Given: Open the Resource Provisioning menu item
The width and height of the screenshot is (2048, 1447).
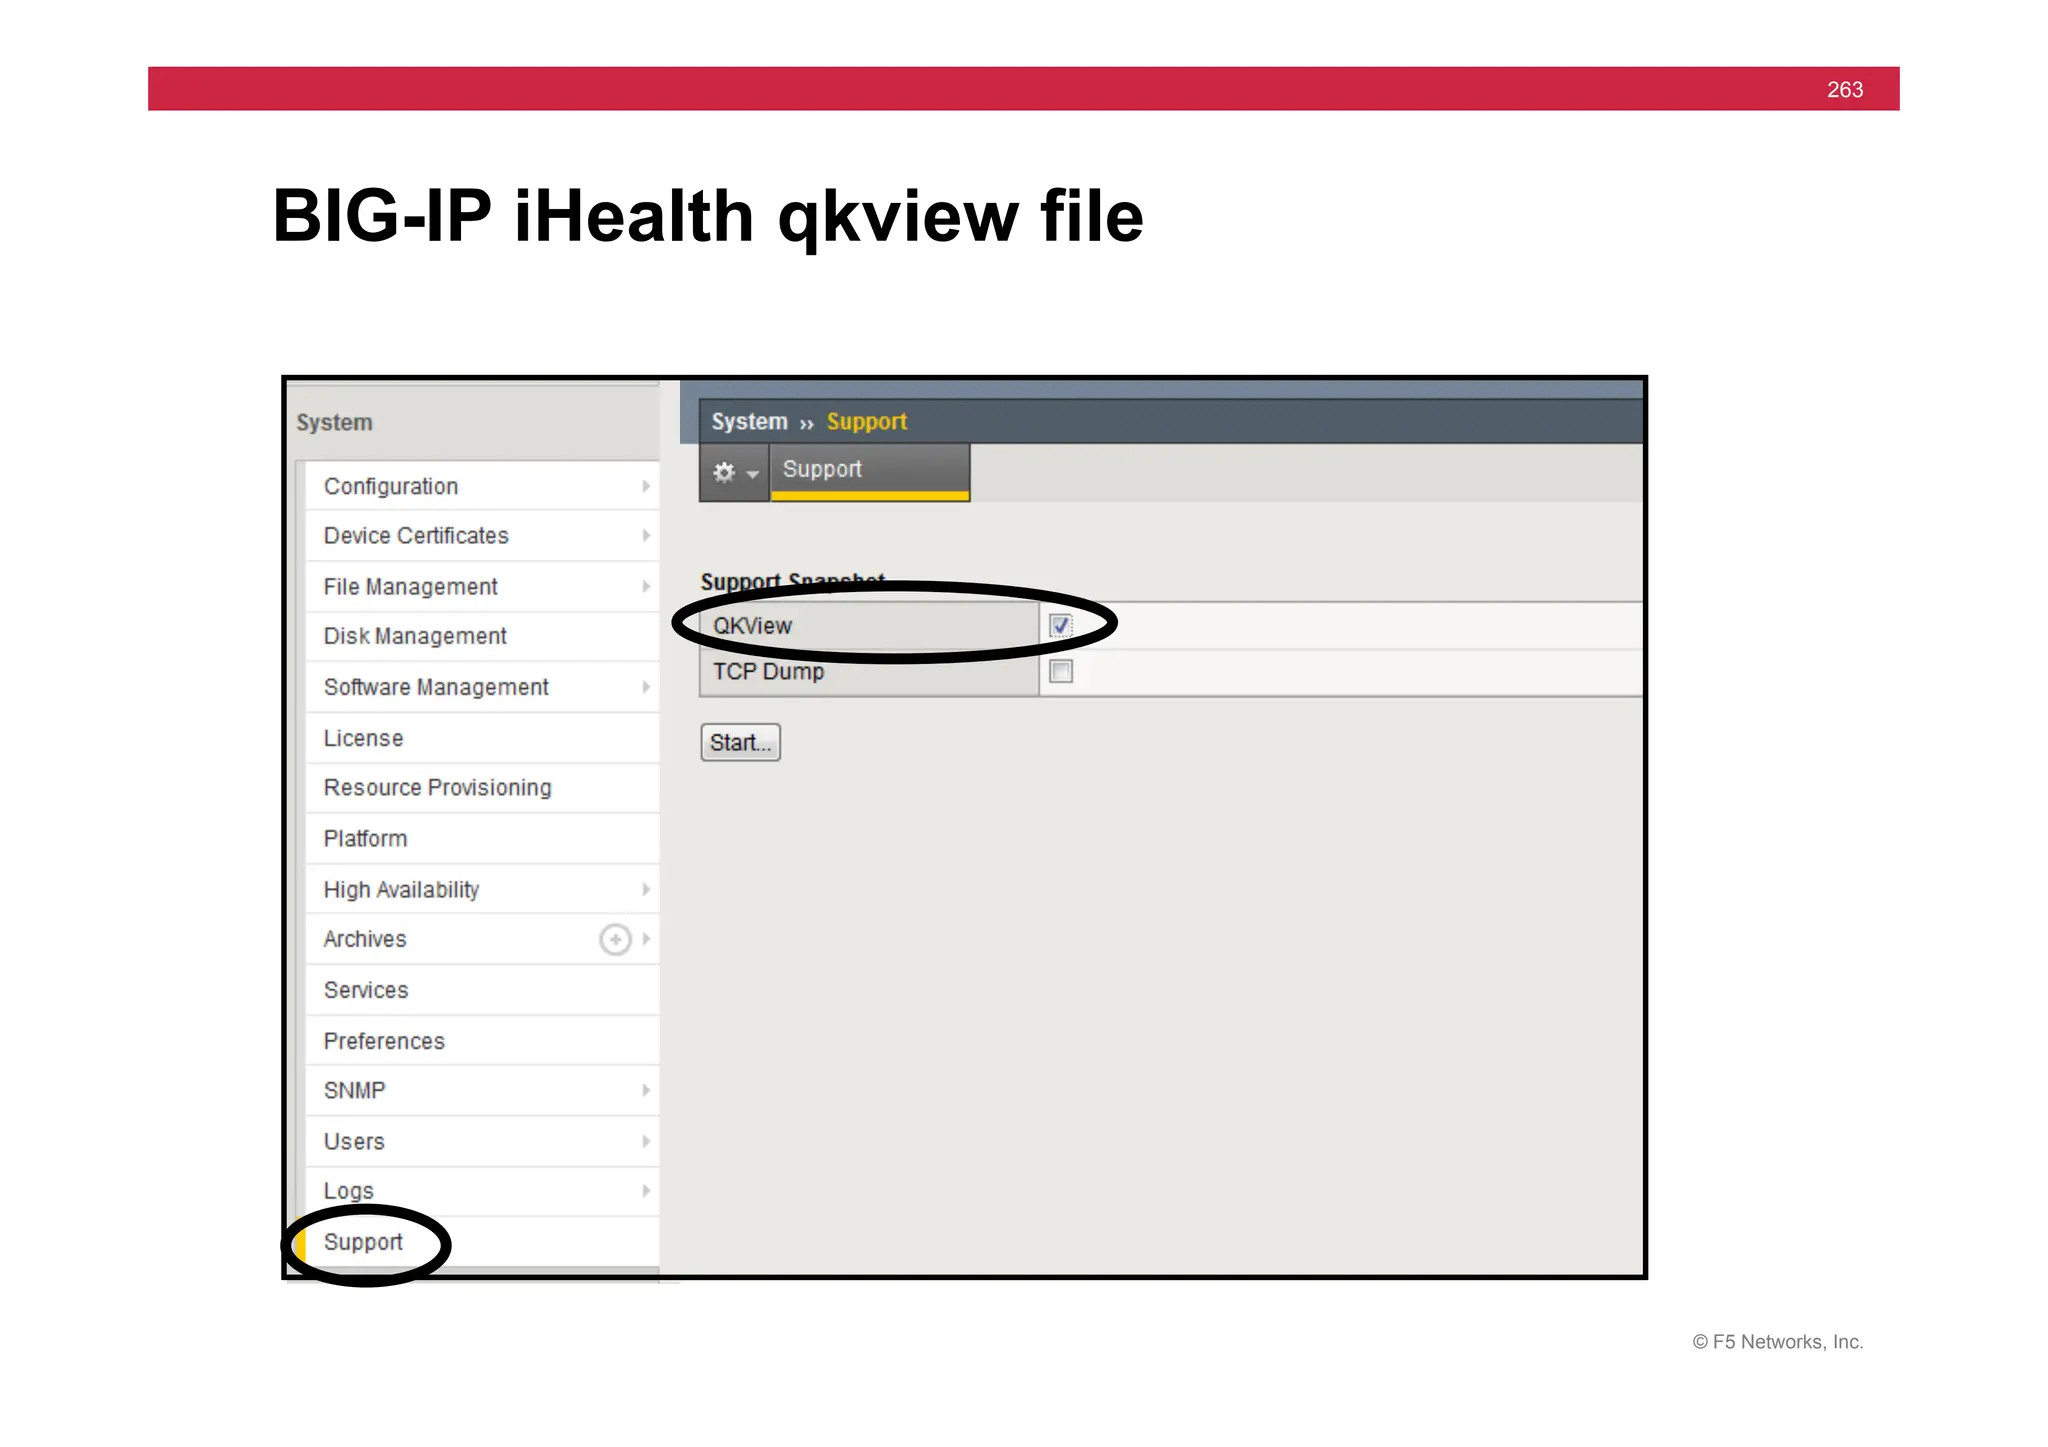Looking at the screenshot, I should (x=482, y=788).
